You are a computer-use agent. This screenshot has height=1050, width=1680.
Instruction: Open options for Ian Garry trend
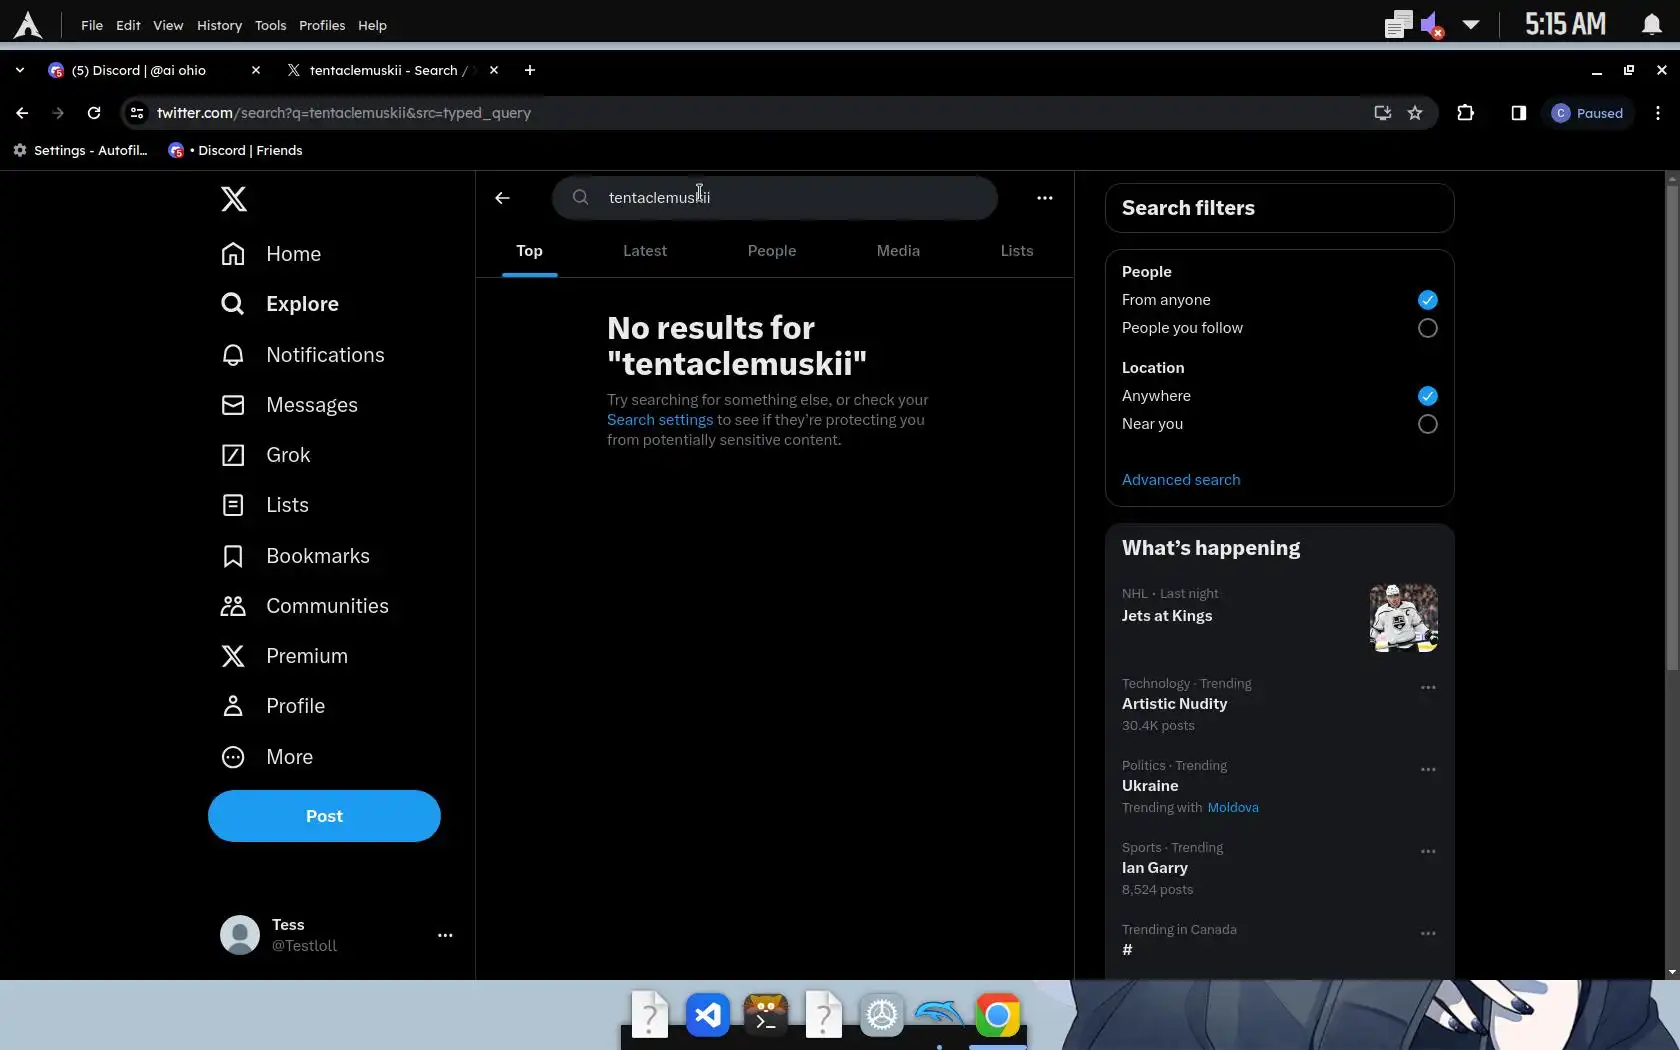pos(1428,852)
